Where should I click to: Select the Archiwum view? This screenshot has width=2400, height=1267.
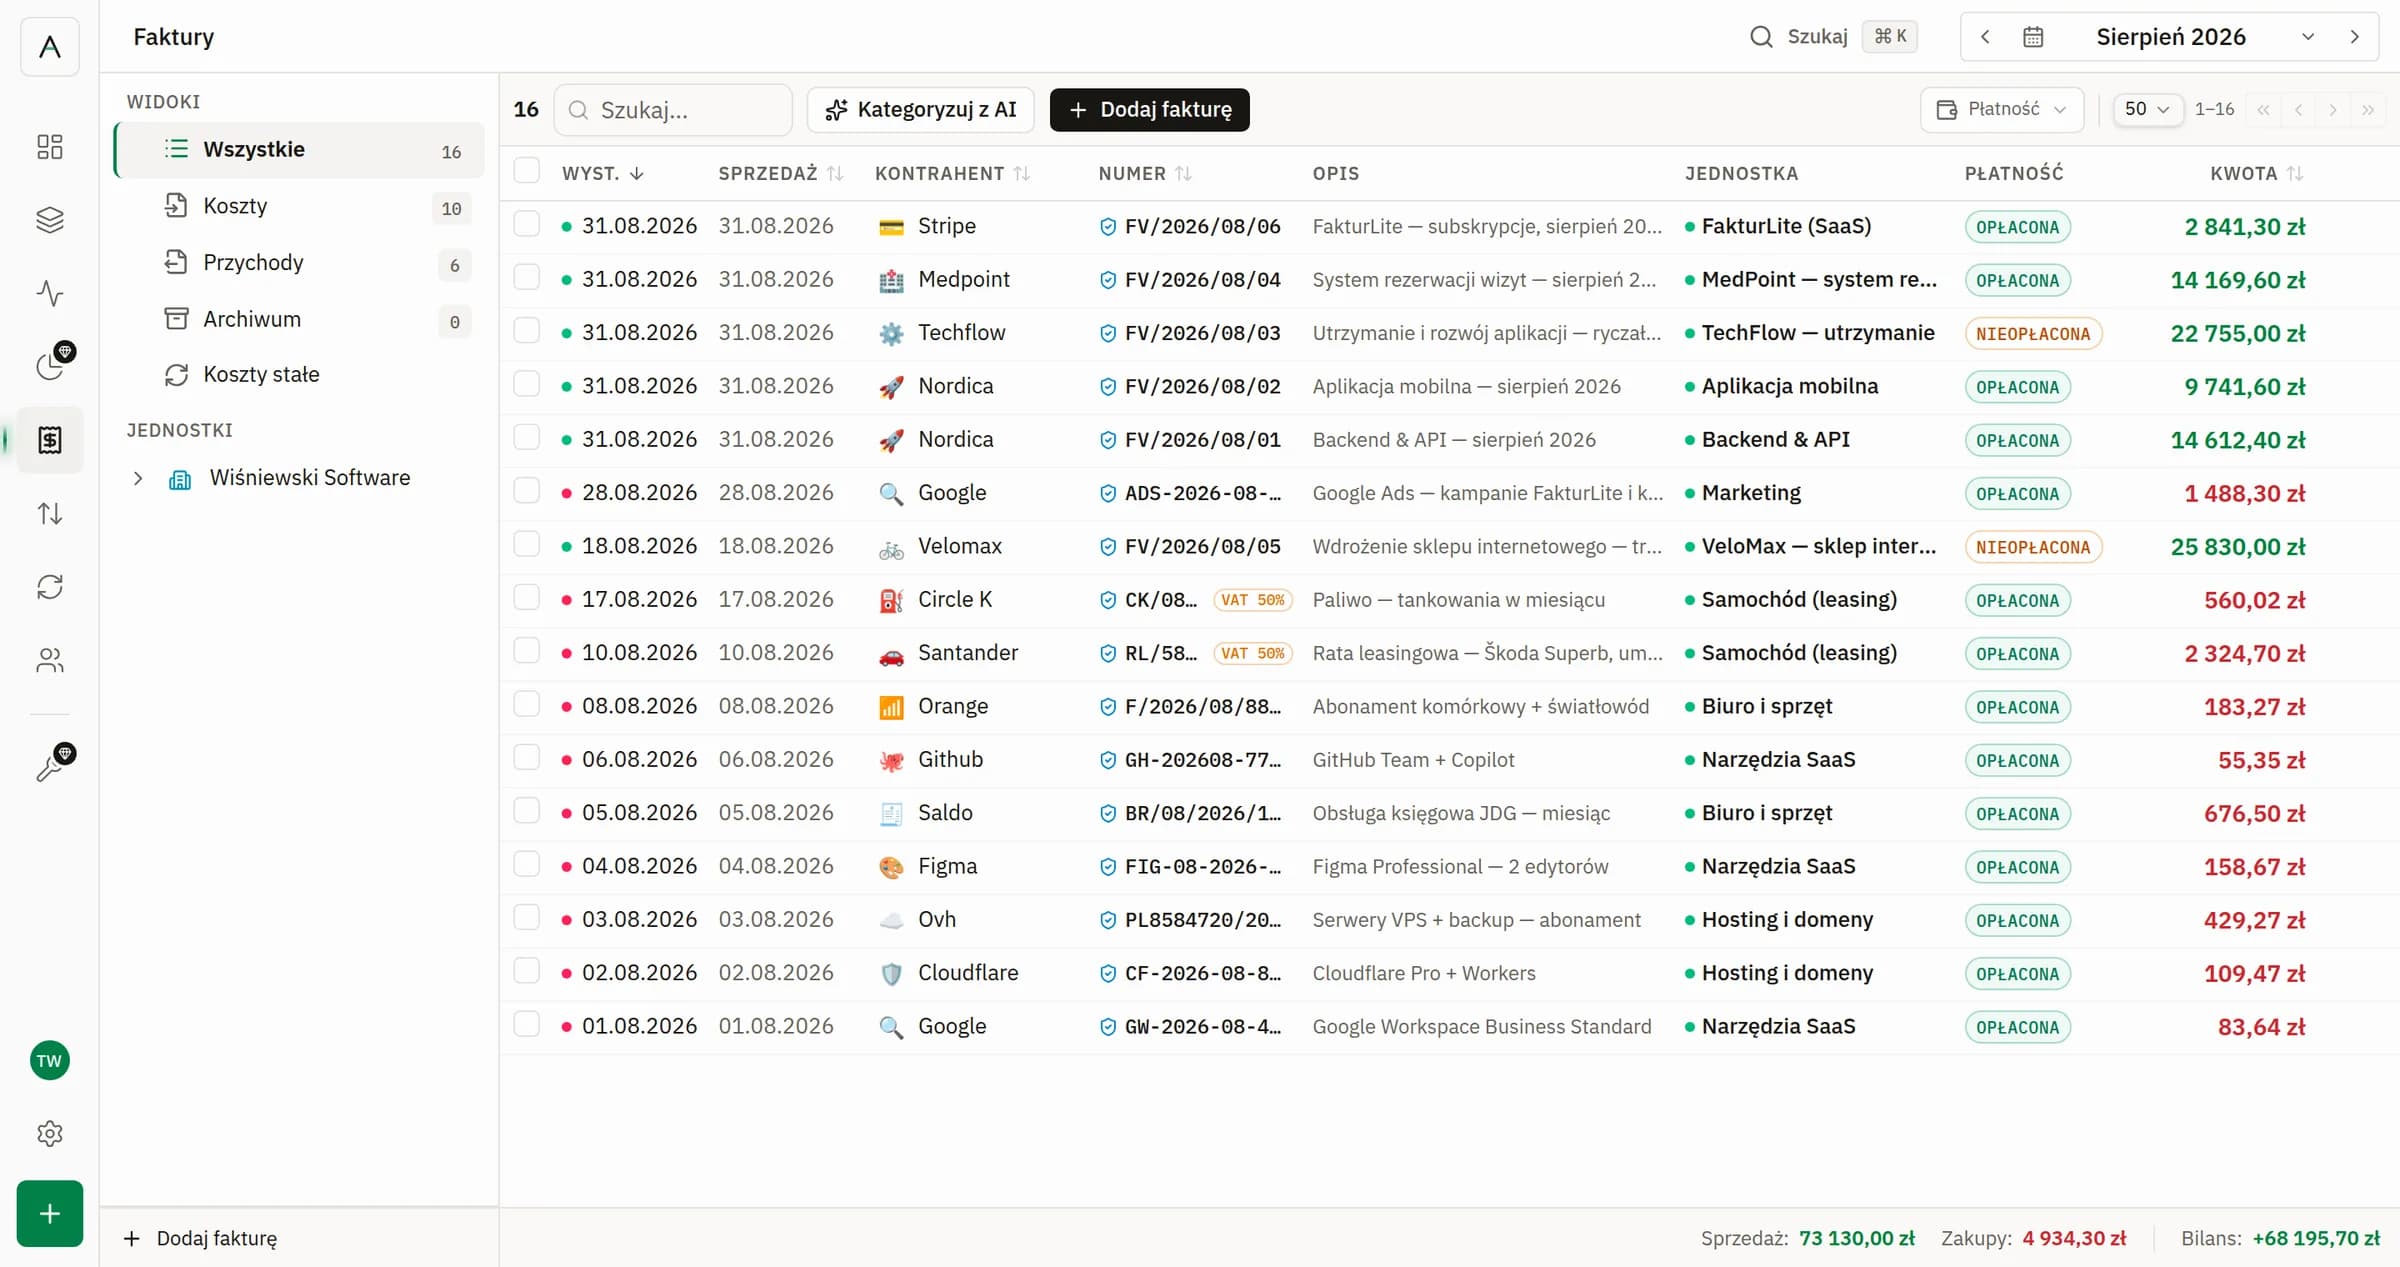(x=300, y=320)
